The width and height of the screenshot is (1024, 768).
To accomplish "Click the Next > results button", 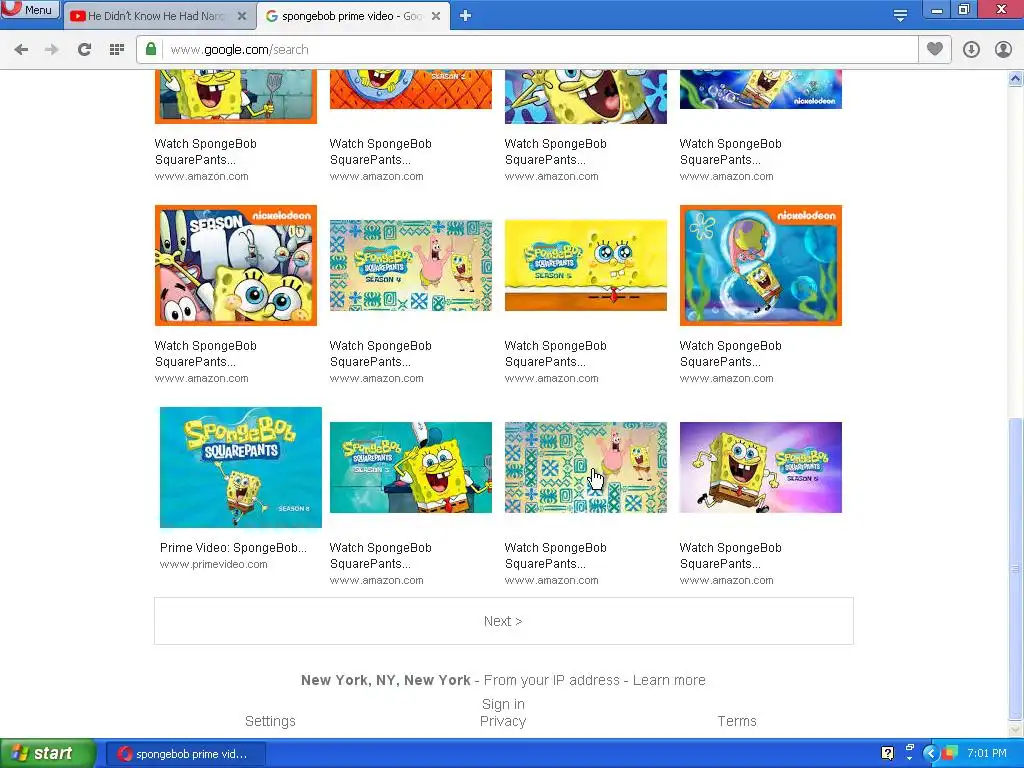I will (x=504, y=621).
